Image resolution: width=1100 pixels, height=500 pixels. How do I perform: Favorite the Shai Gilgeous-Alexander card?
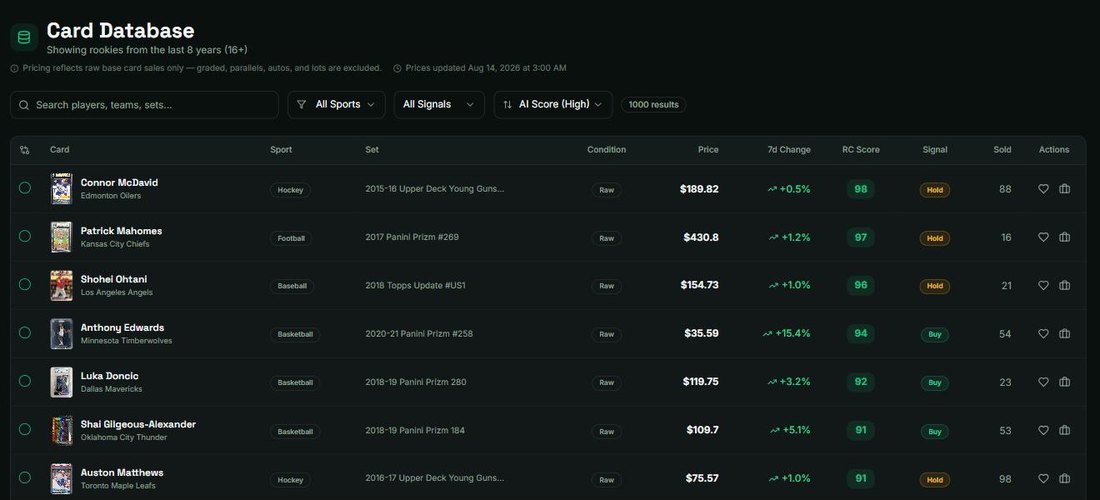1043,430
